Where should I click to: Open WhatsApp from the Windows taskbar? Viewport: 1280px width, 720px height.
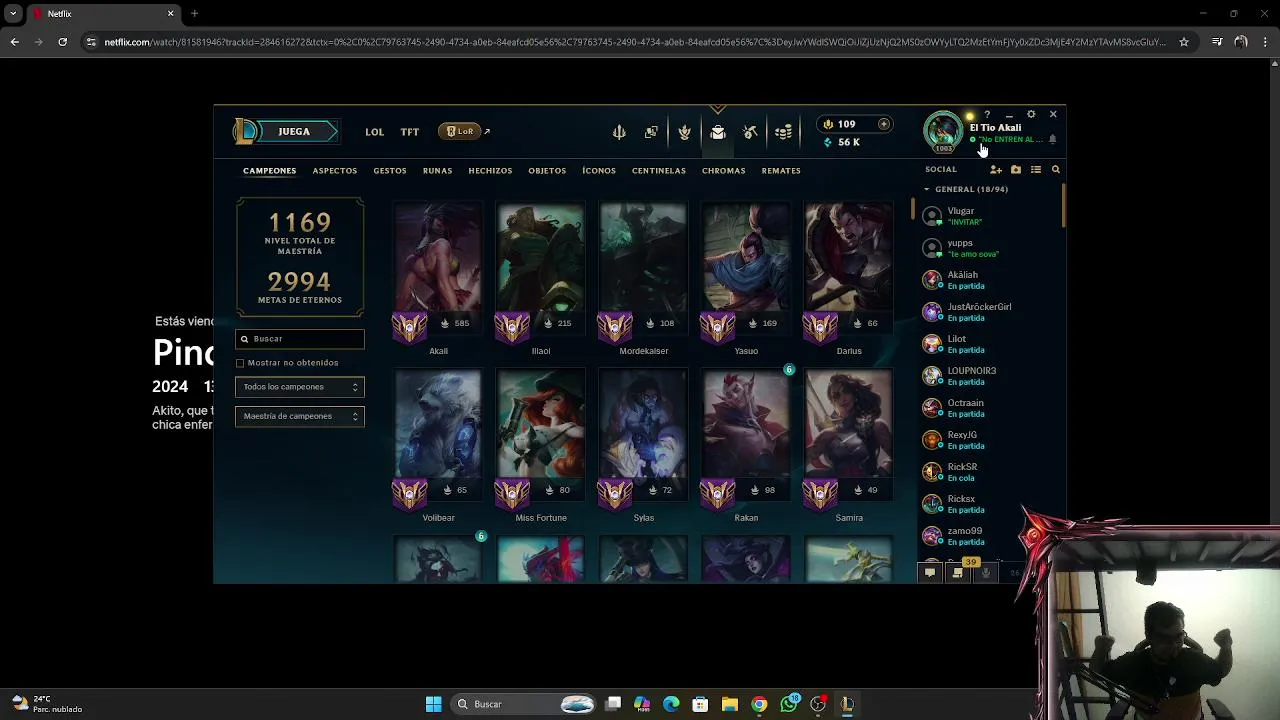pos(789,704)
